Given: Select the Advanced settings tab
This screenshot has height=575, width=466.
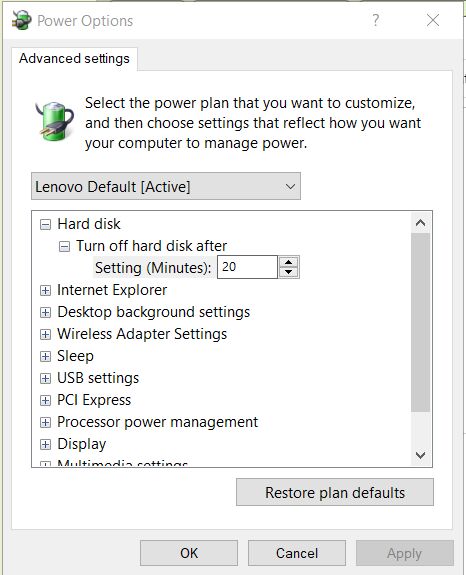Looking at the screenshot, I should 74,59.
